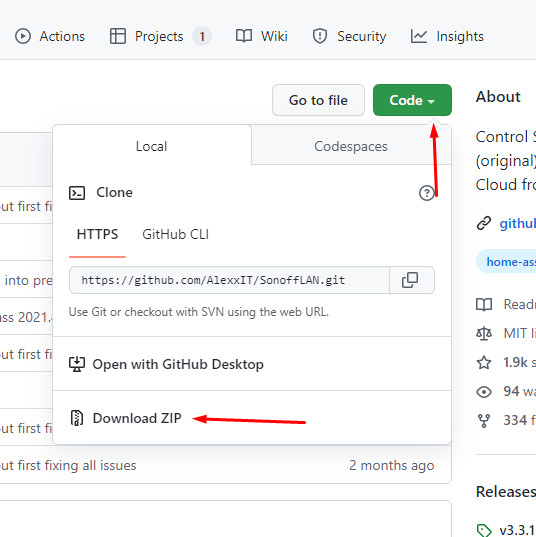Select the Local tab
Viewport: 536px width, 537px height.
coord(152,146)
